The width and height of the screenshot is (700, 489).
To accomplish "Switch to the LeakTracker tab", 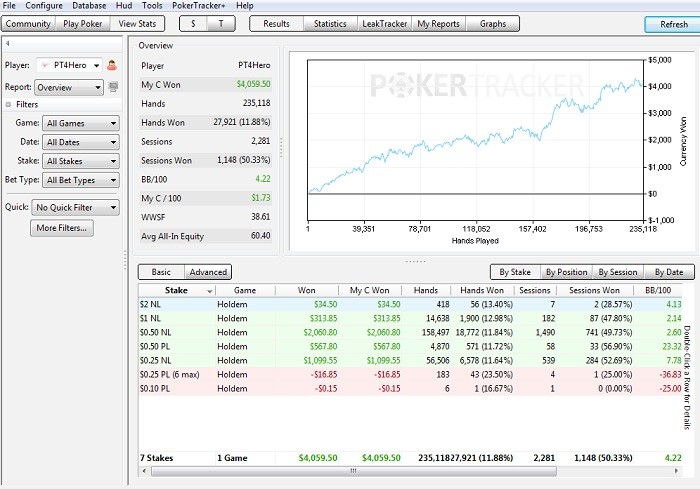I will (x=383, y=23).
